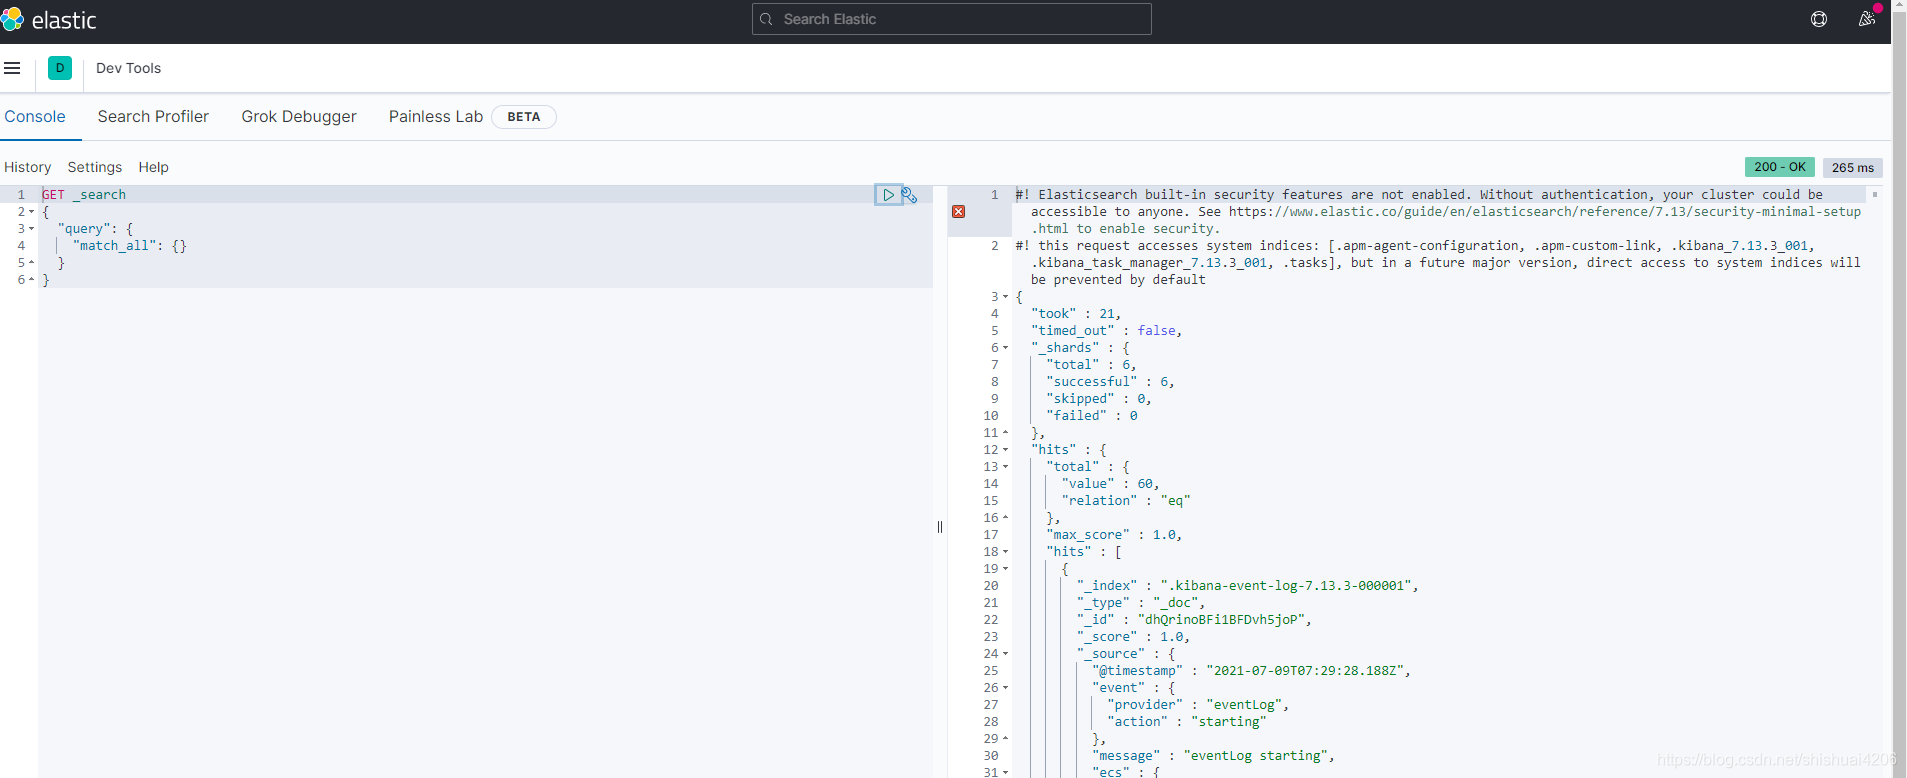
Task: Click the system indices warning text
Action: (x=1438, y=263)
